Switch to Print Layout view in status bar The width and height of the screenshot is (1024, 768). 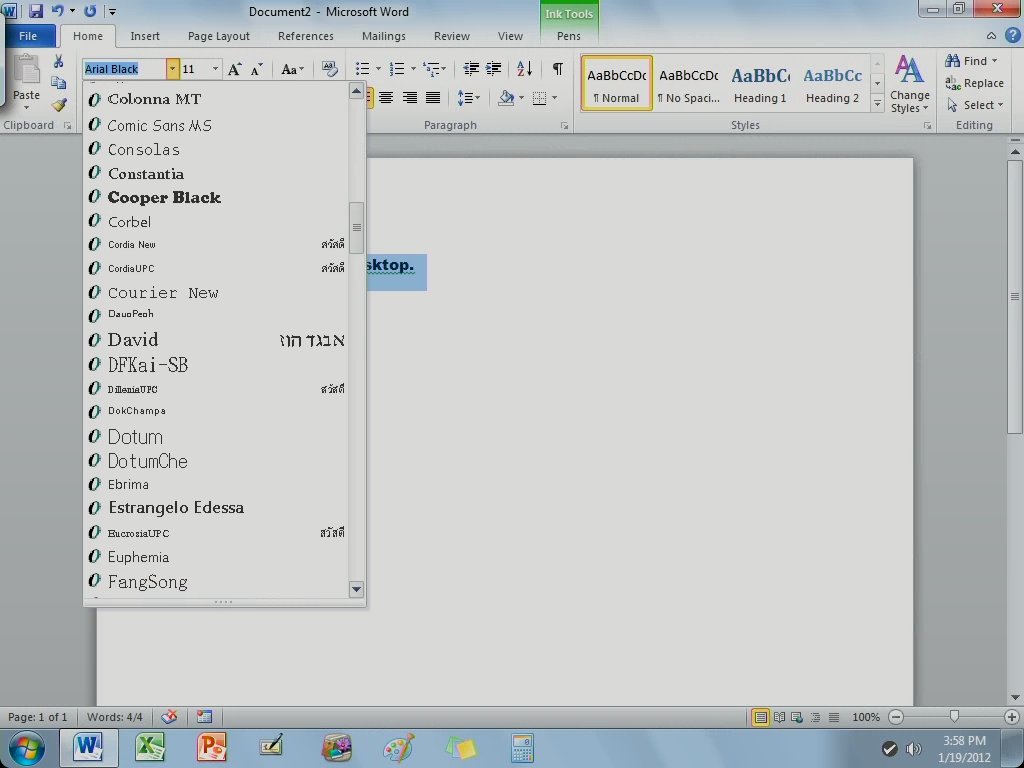(x=761, y=717)
